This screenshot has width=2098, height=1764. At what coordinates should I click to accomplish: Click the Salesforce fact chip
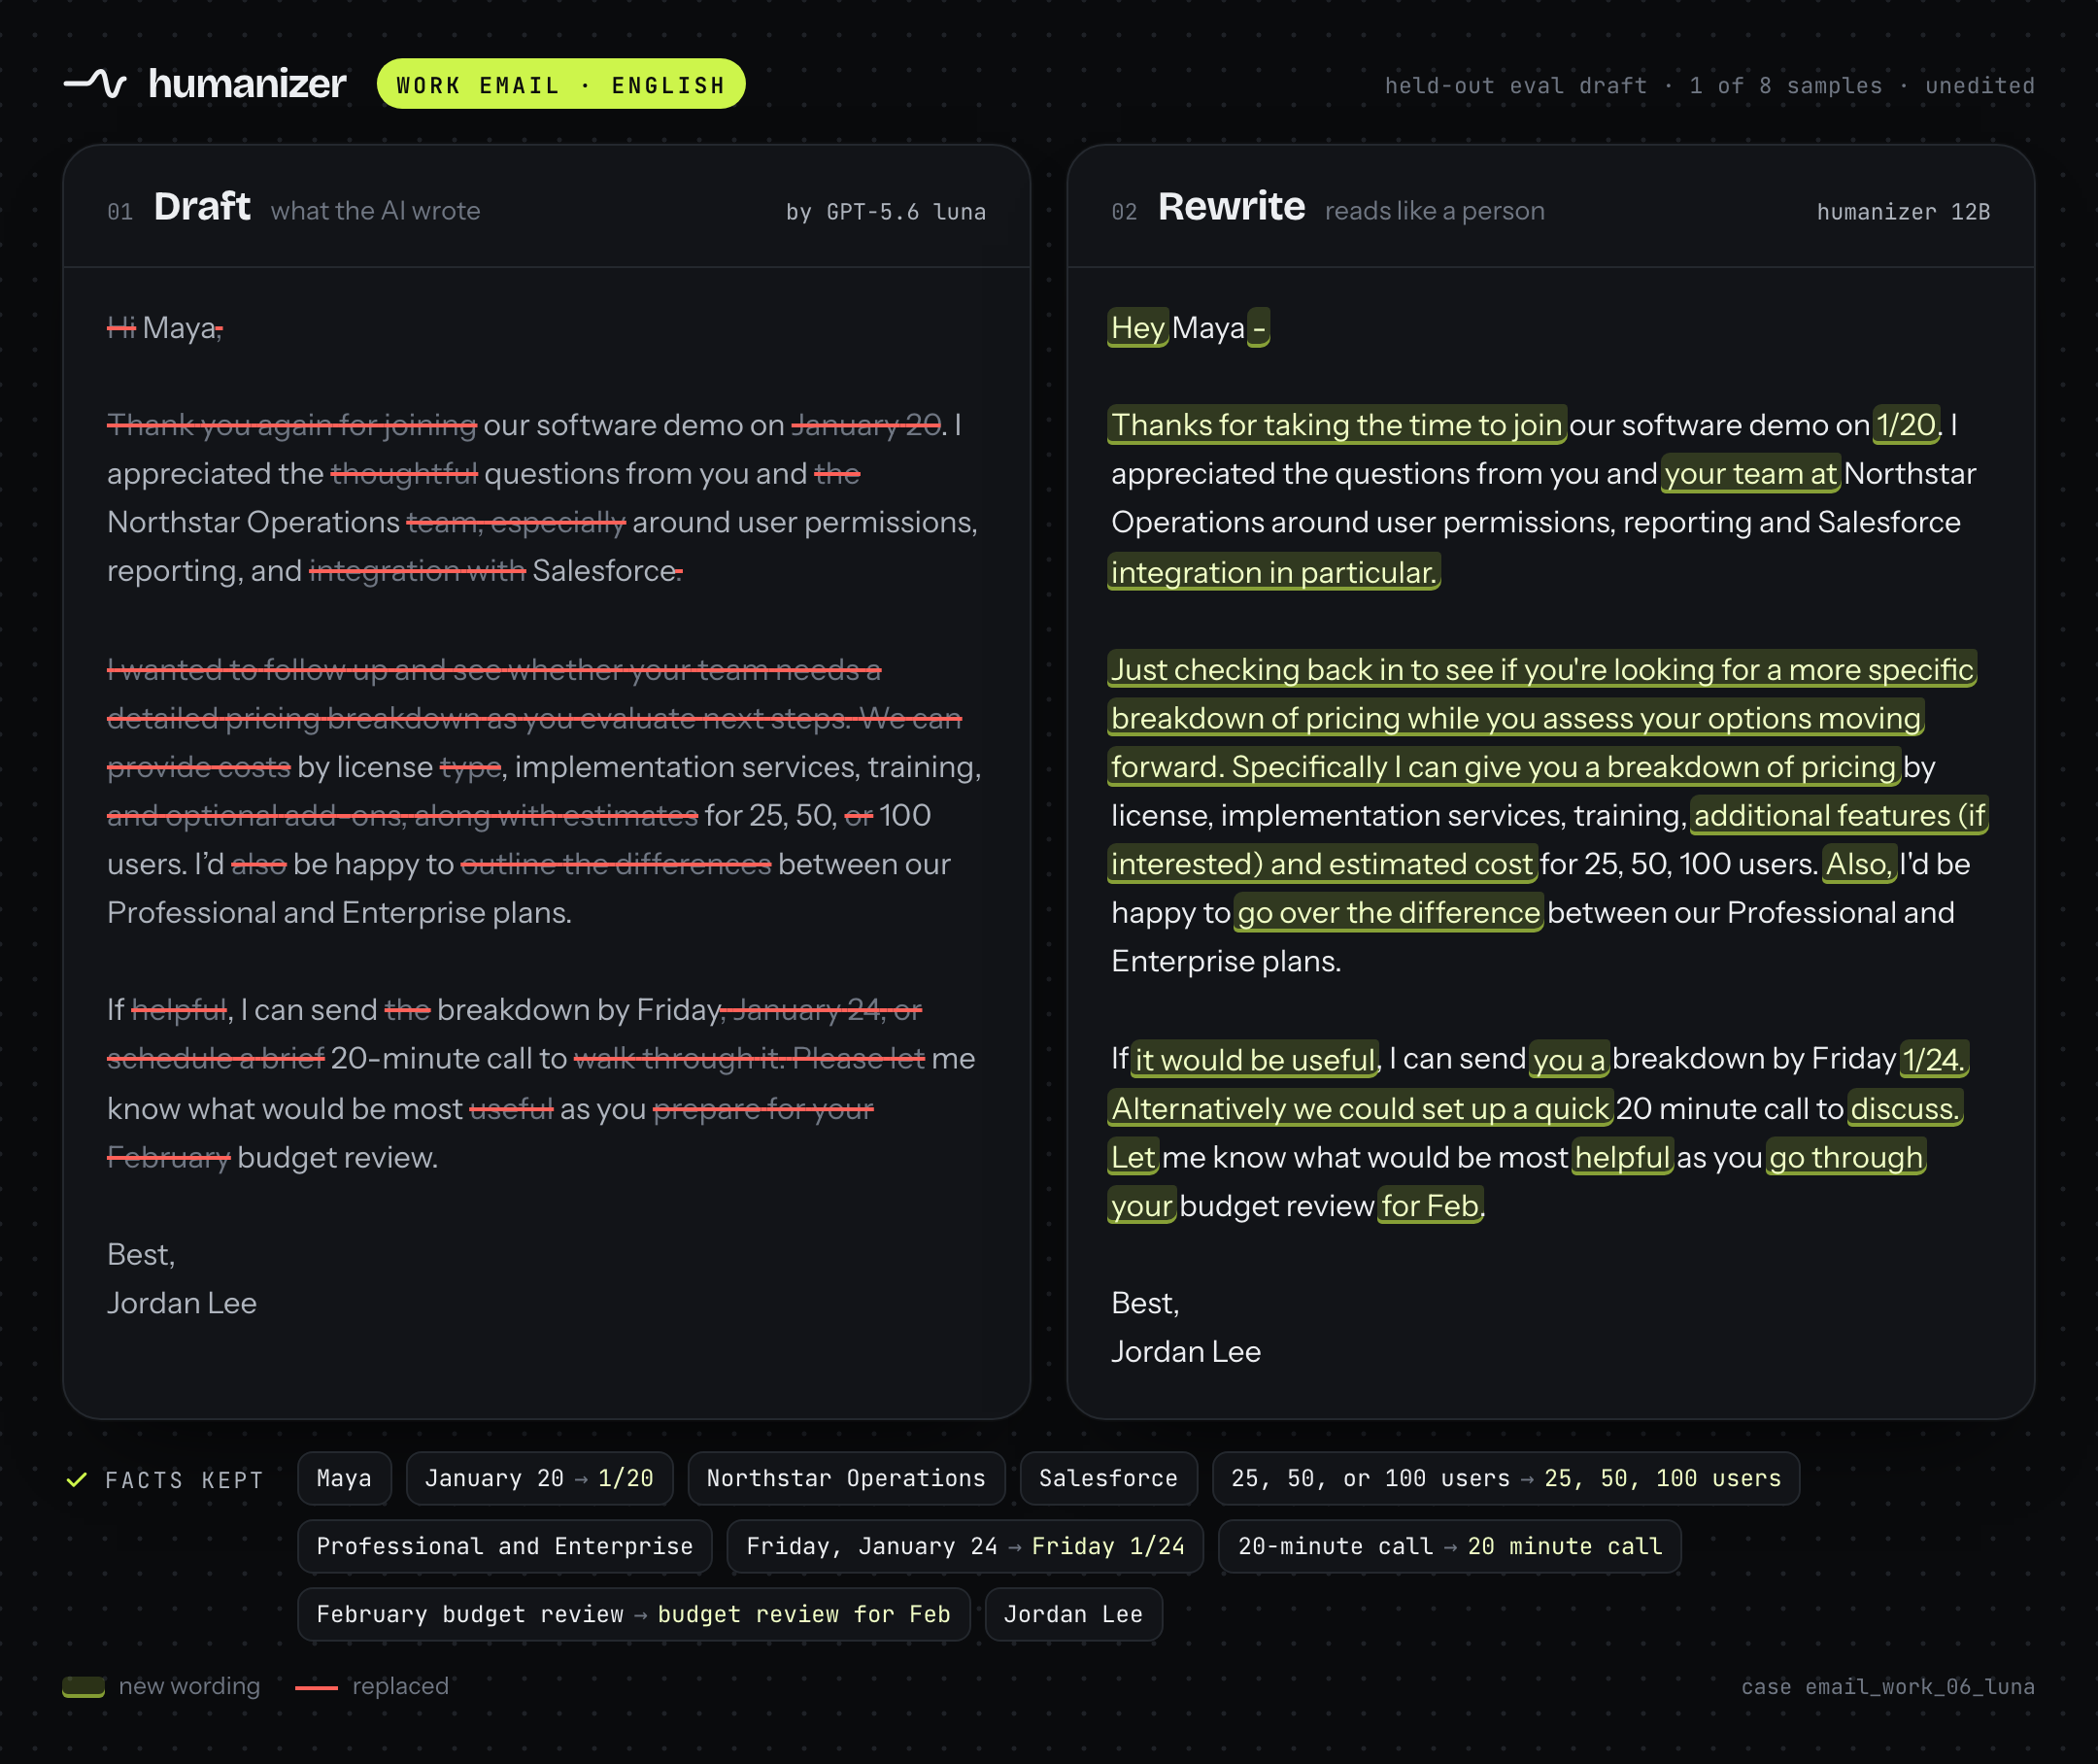[1108, 1478]
